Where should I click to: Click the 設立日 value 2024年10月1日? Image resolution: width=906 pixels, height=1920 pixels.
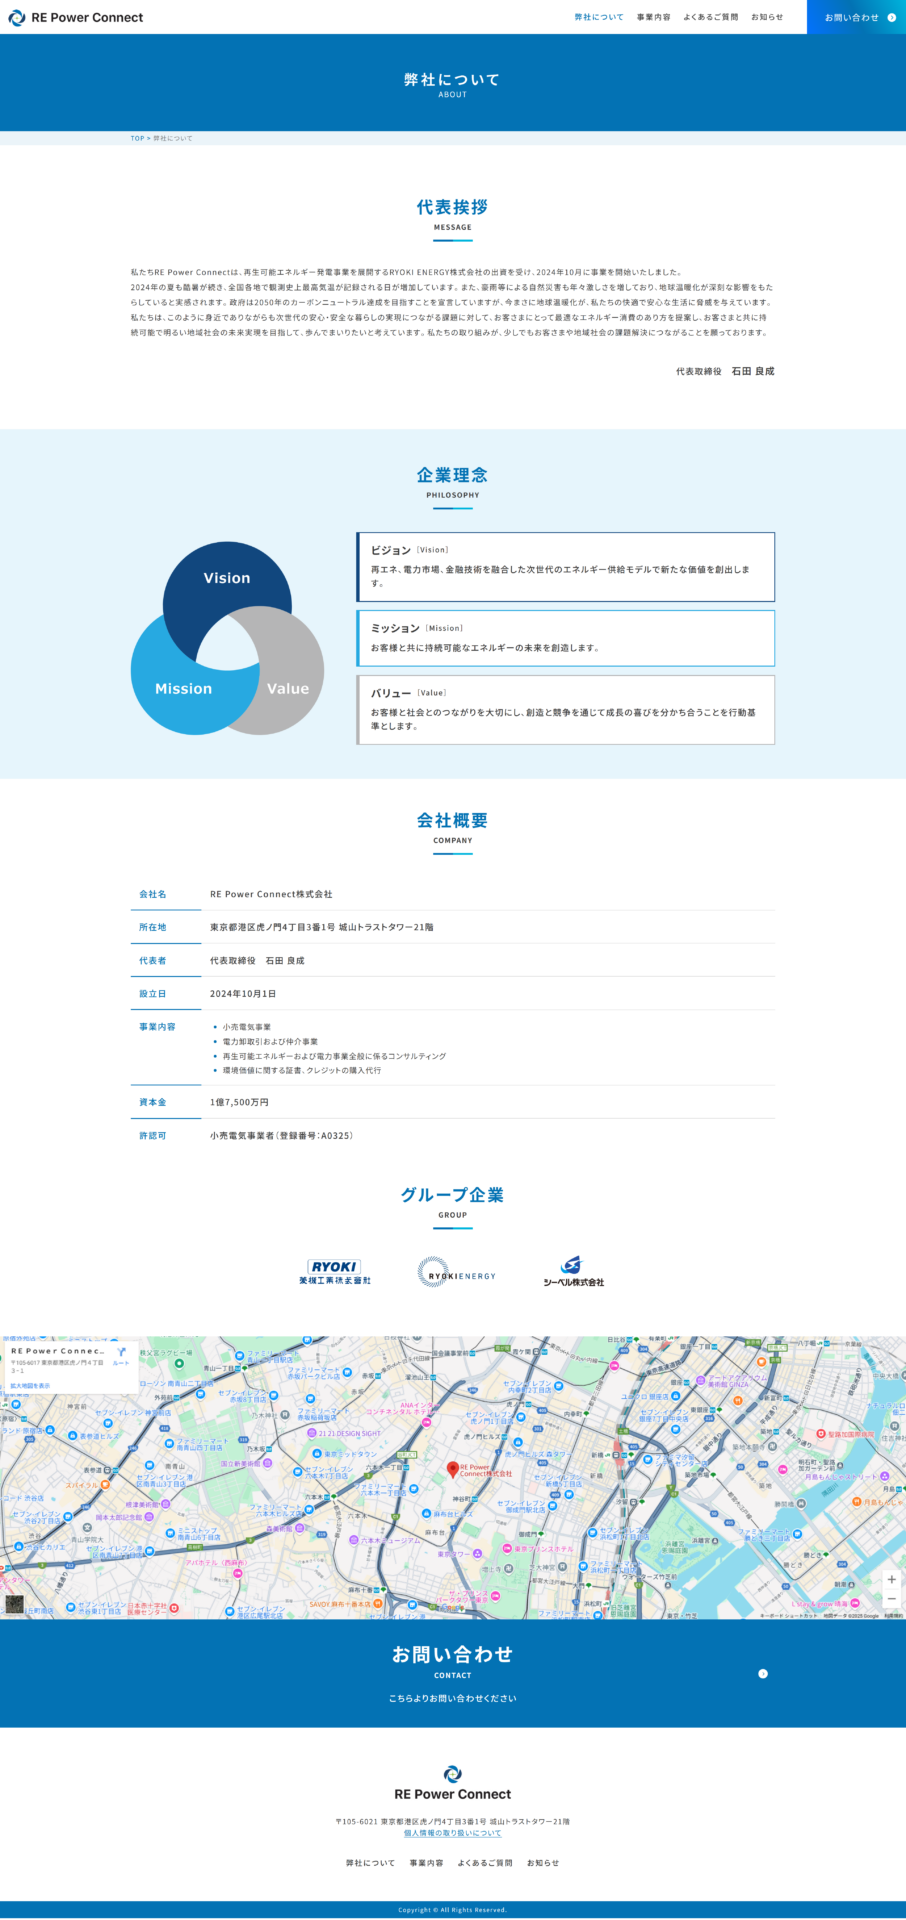pos(243,994)
